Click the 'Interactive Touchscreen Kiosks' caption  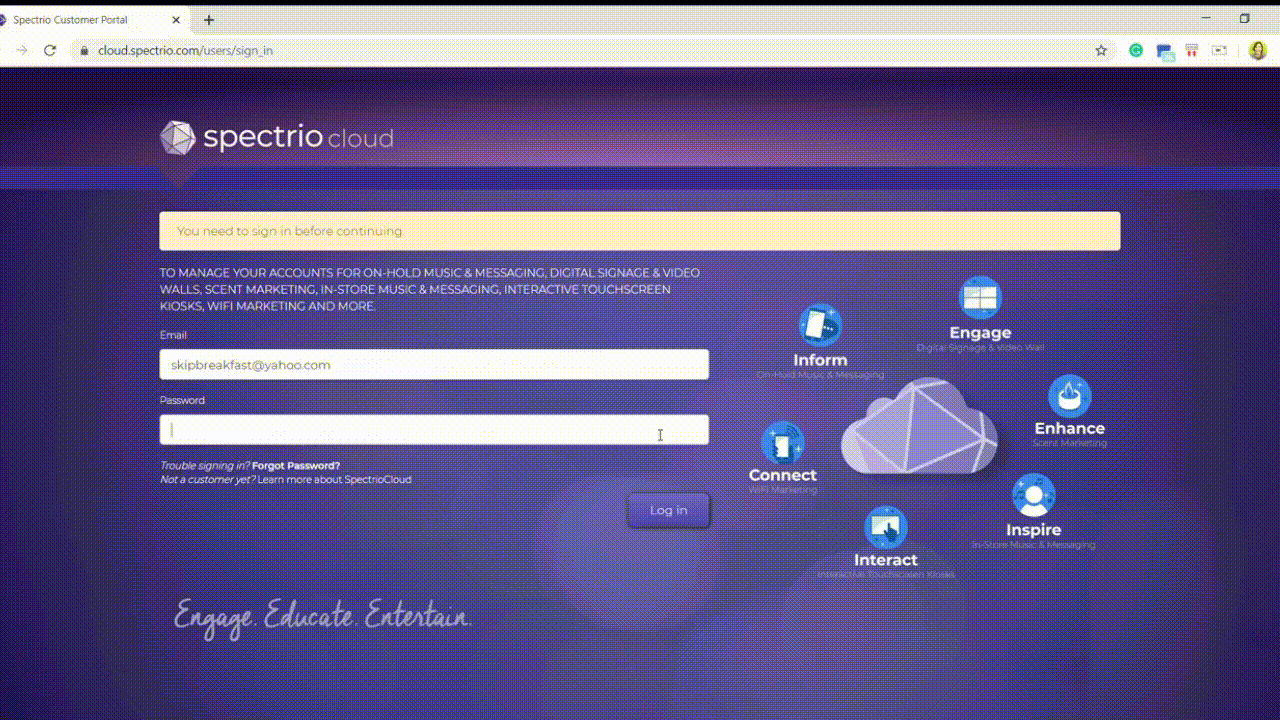click(x=886, y=575)
